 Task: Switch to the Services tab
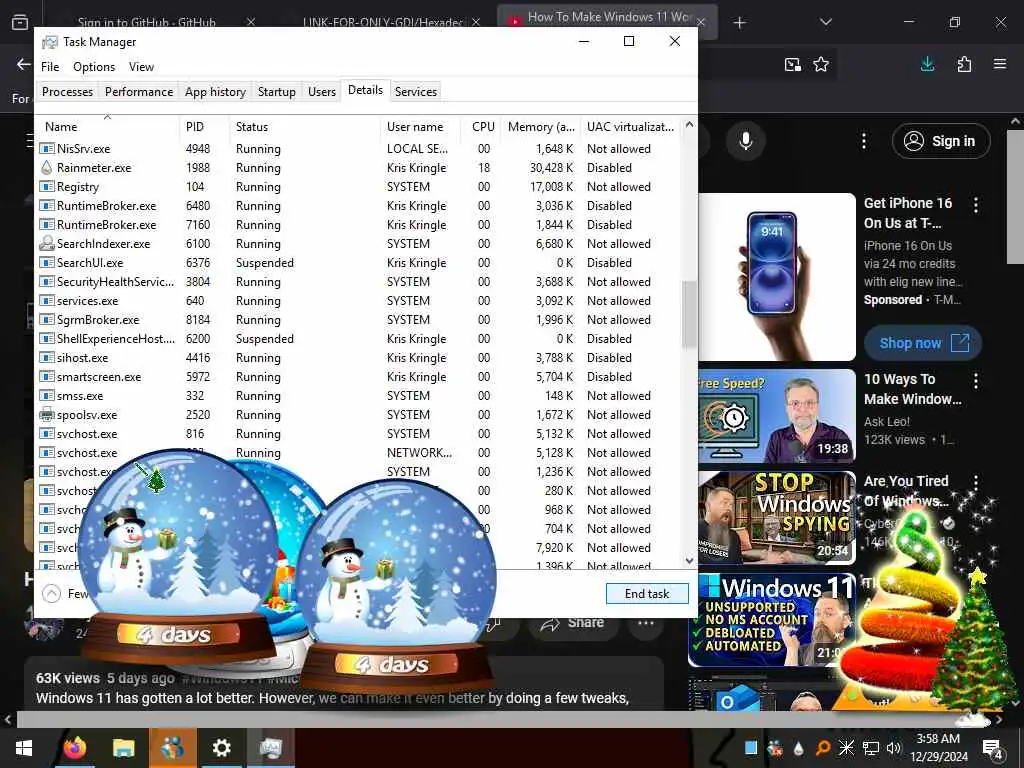click(x=415, y=91)
